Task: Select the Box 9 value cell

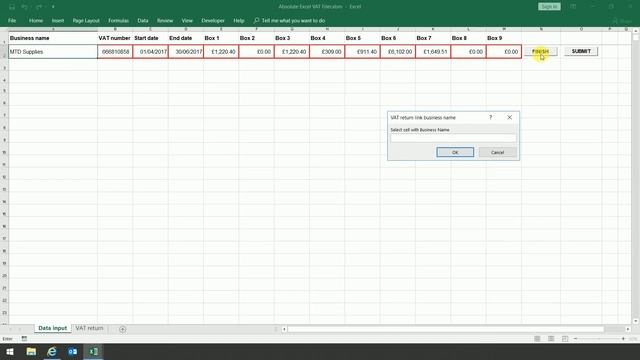Action: point(504,52)
